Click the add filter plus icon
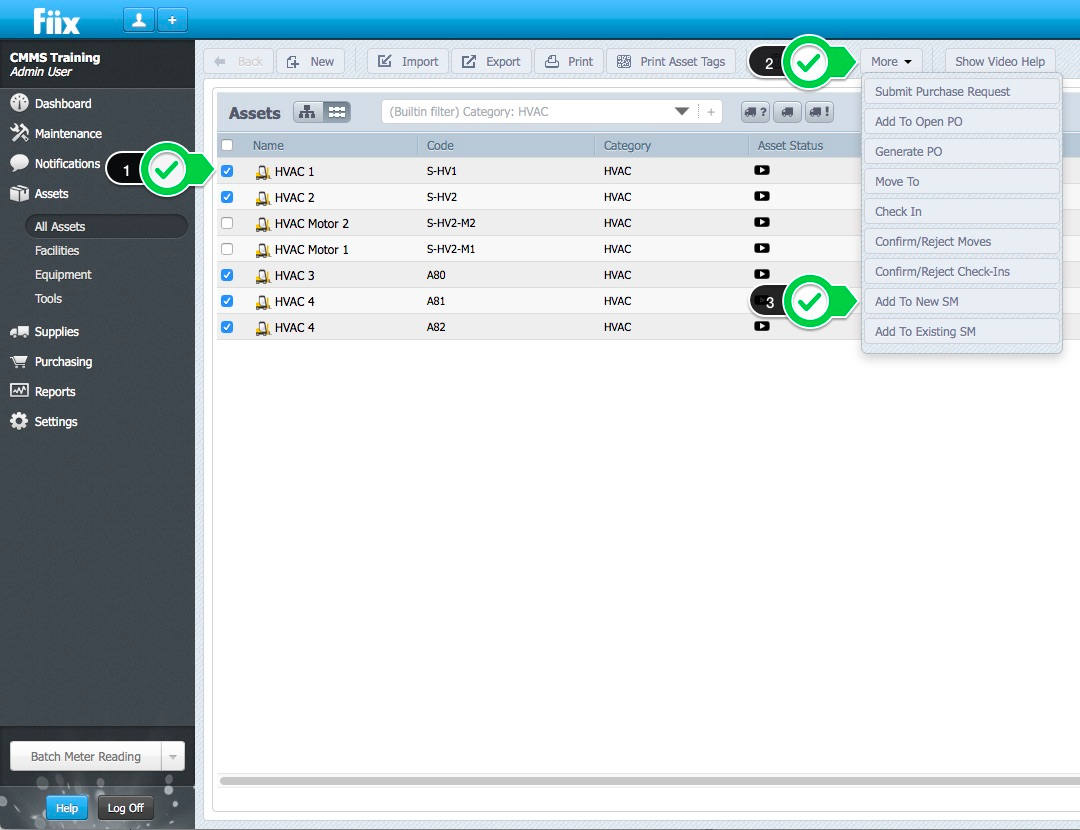This screenshot has height=830, width=1080. point(711,112)
